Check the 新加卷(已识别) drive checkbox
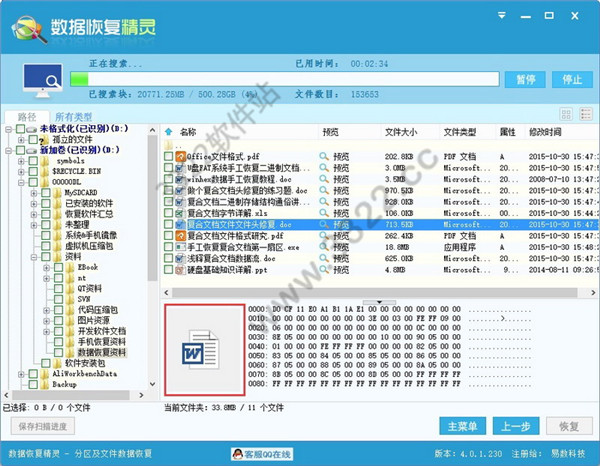Image resolution: width=600 pixels, height=466 pixels. (20, 150)
